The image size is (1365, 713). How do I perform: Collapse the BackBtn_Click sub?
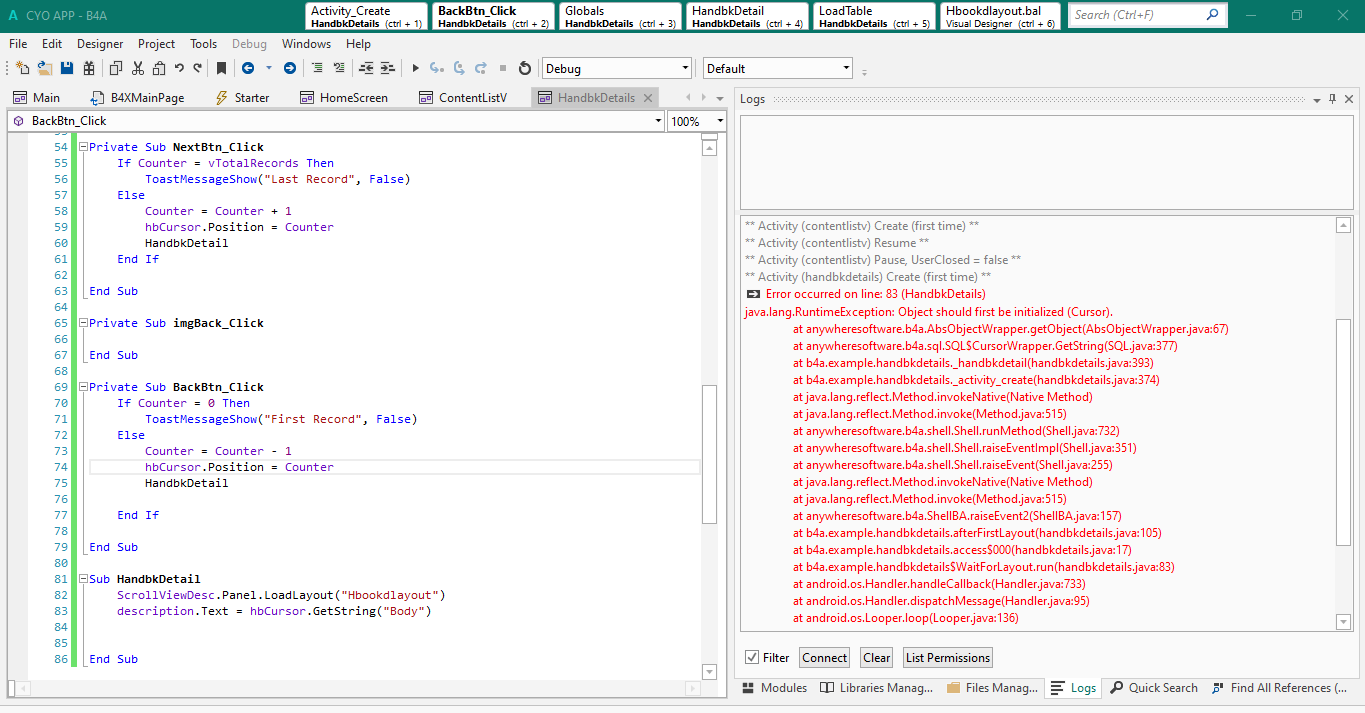84,387
